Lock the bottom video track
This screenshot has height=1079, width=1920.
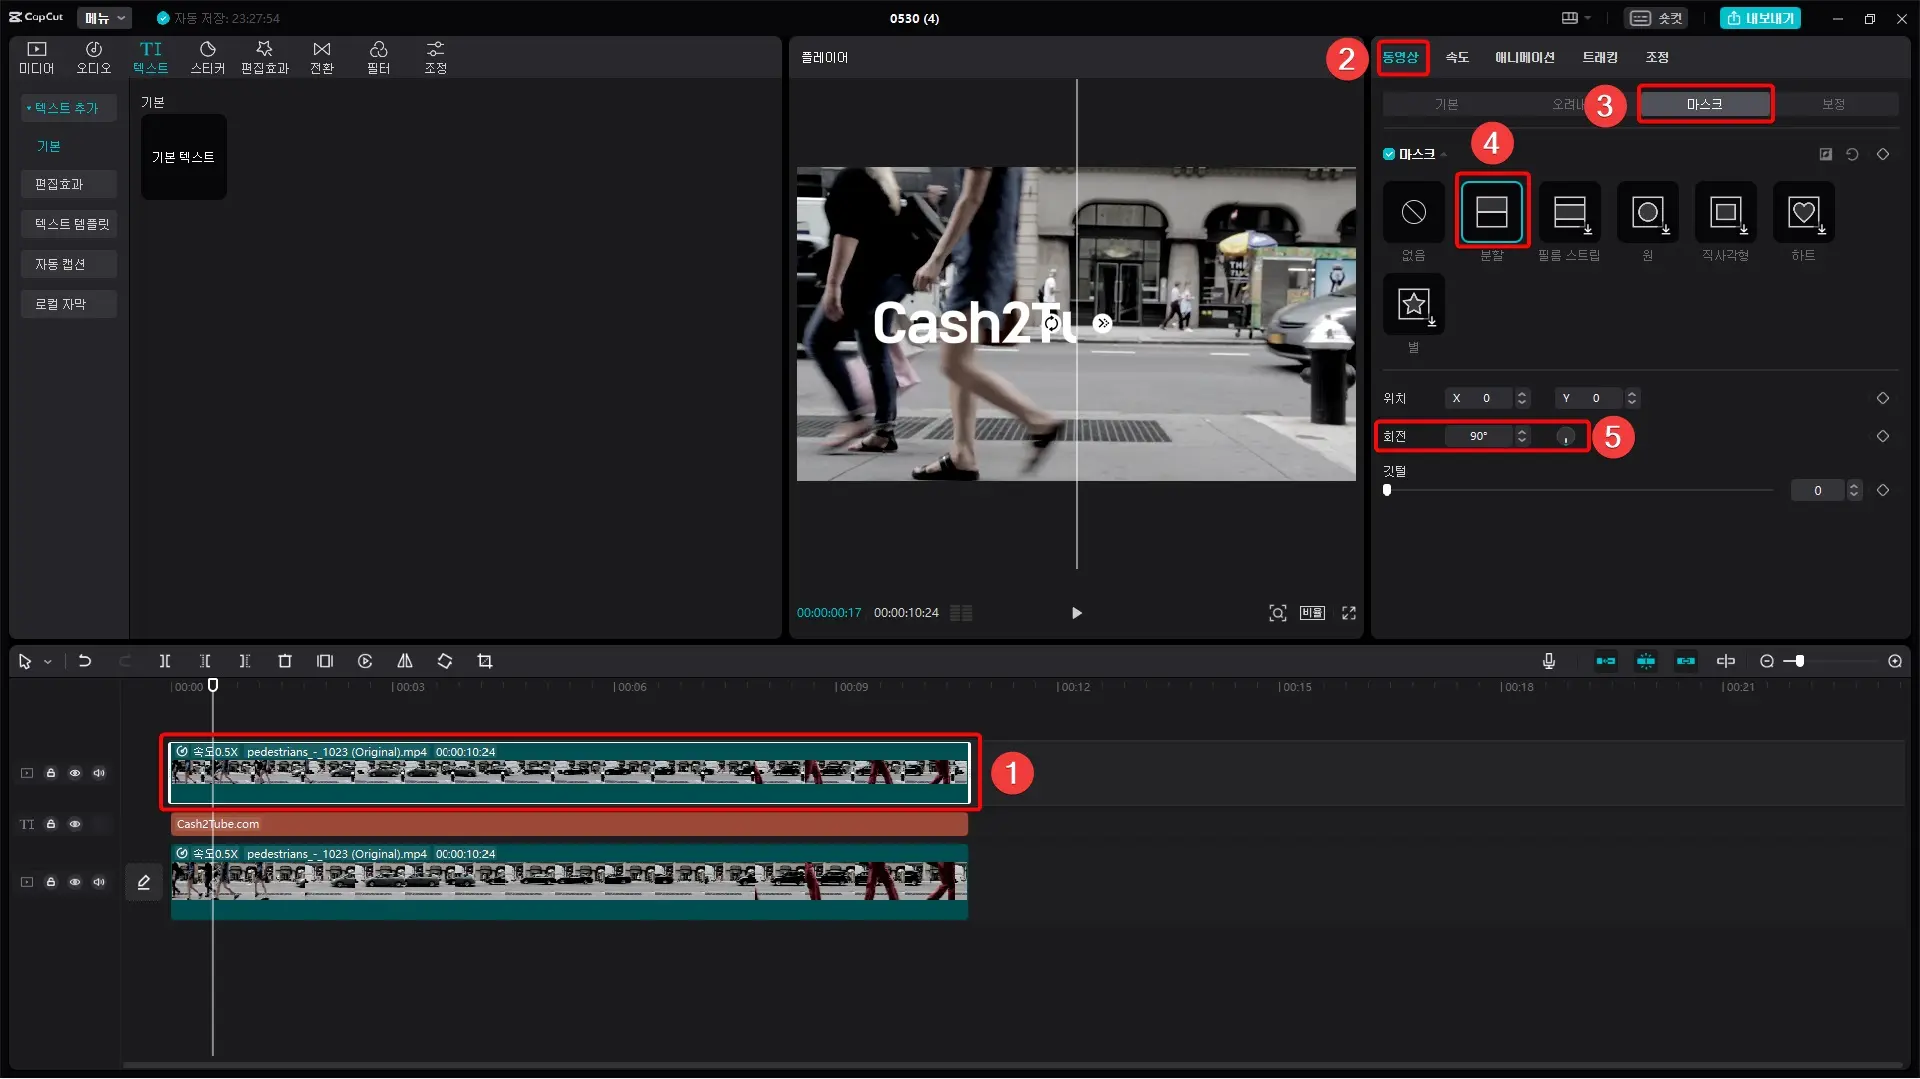(x=51, y=882)
